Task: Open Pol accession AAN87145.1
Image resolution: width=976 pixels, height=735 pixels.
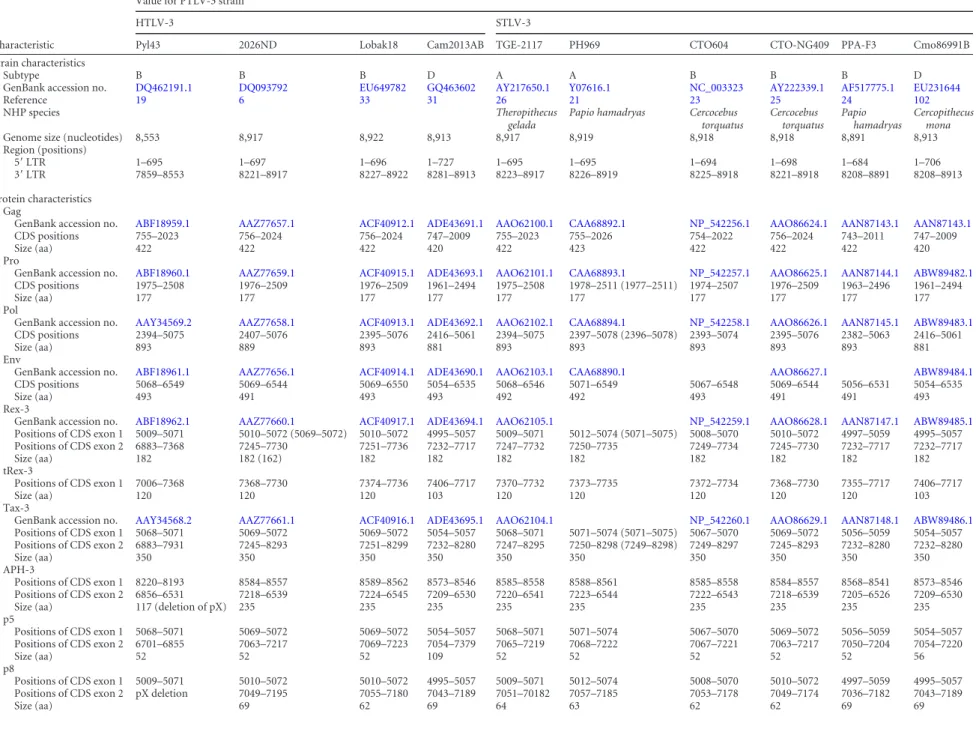Action: tap(870, 322)
